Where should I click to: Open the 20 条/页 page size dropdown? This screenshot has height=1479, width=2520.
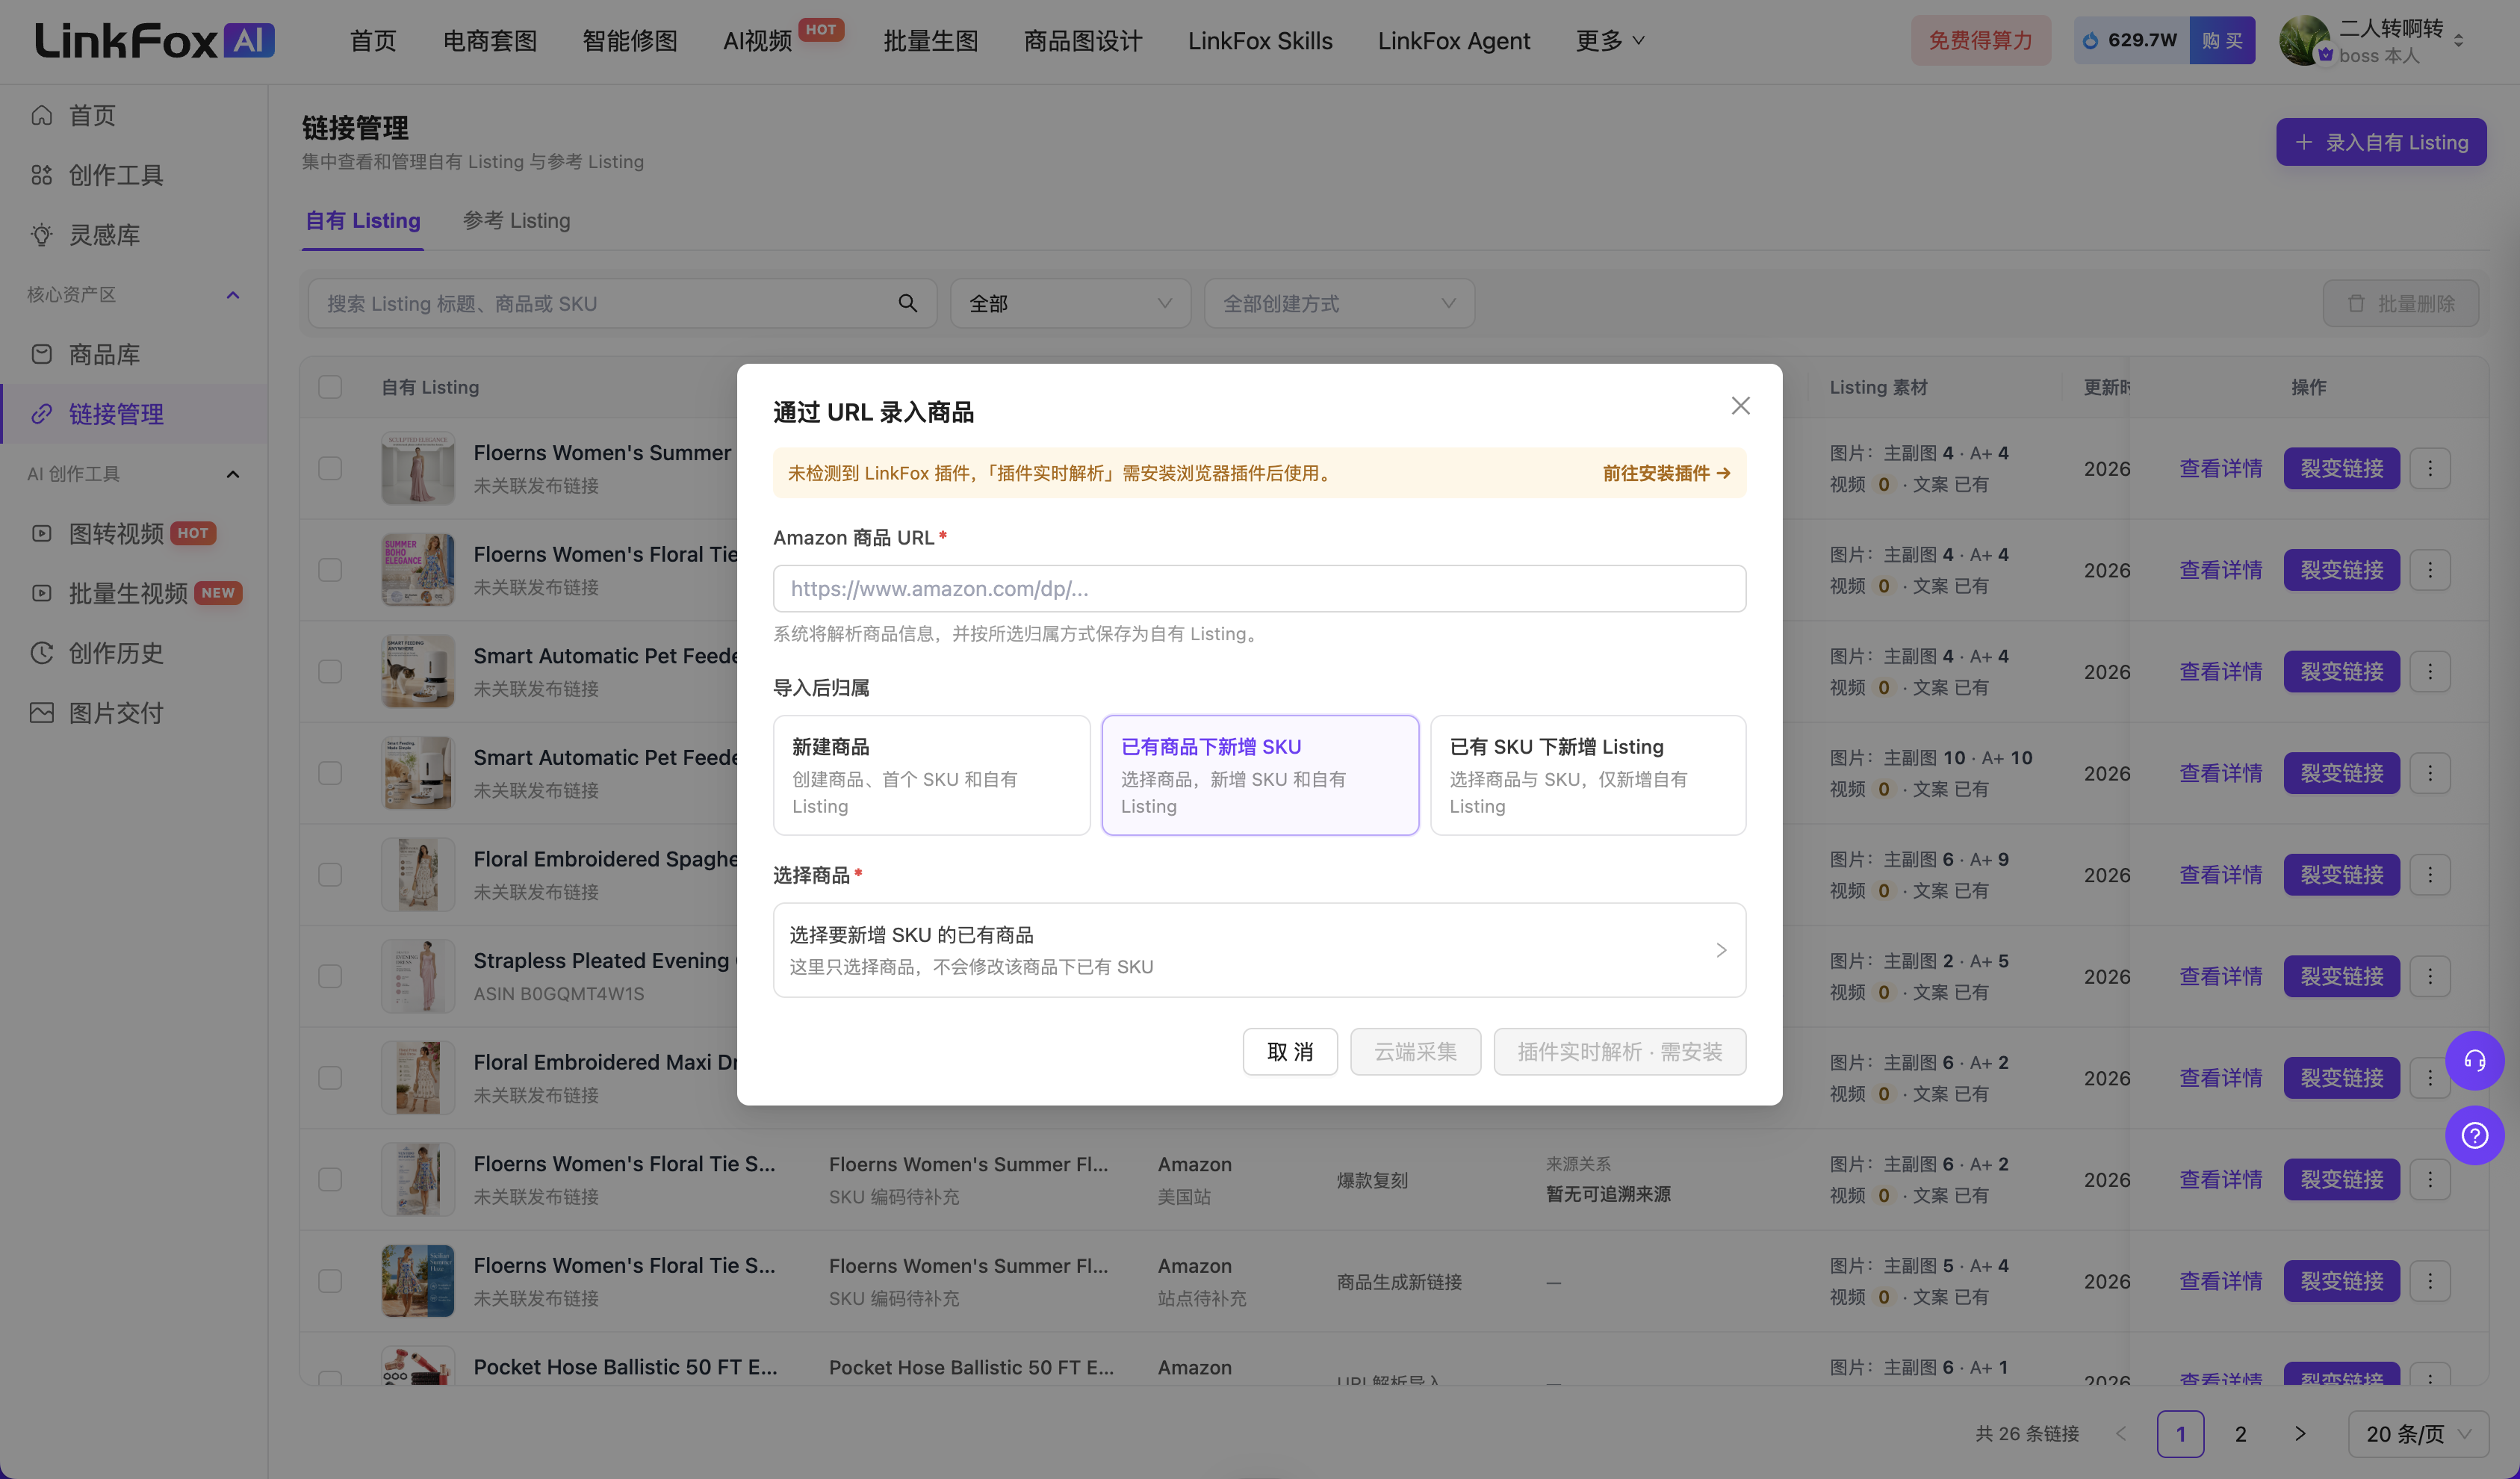pyautogui.click(x=2418, y=1434)
